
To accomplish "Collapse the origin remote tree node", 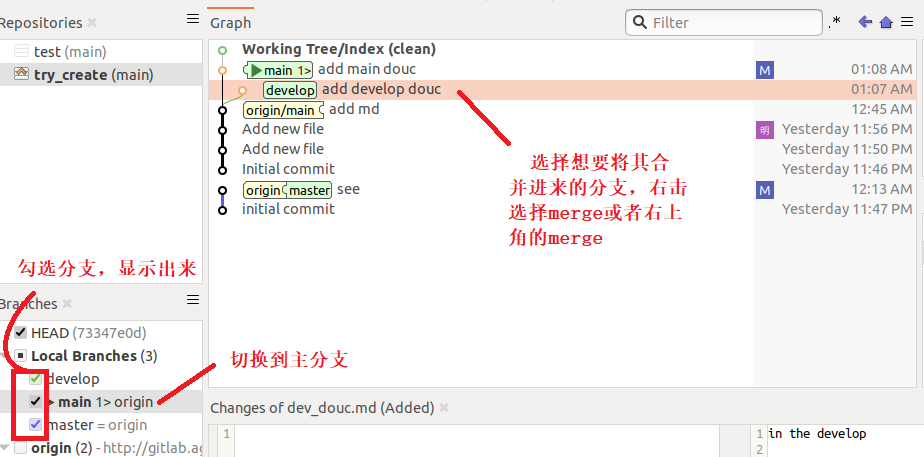I will click(x=5, y=447).
